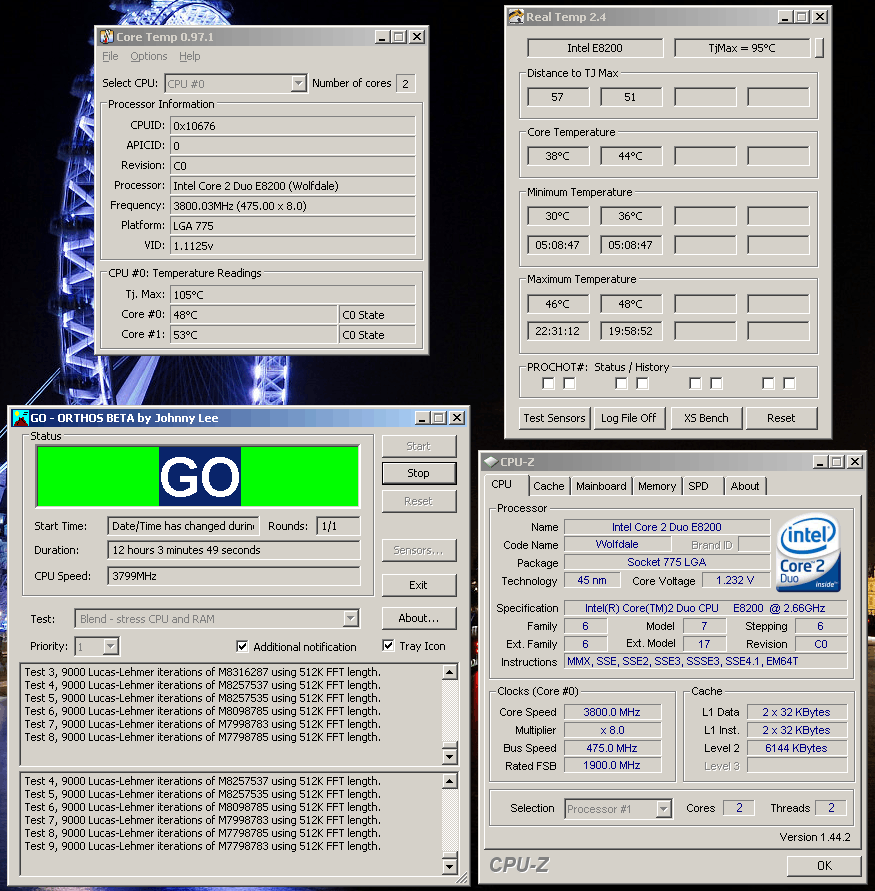Click down arrow of lower ORTHOS log scrollbar
The image size is (875, 891).
point(449,867)
